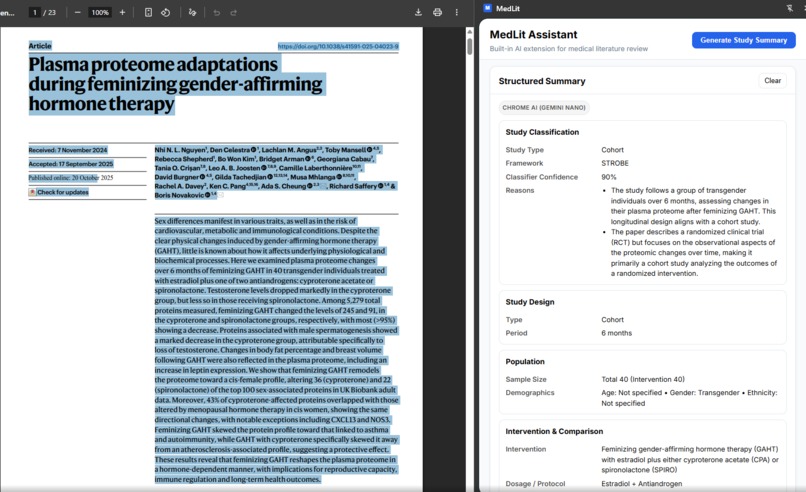
Task: Print the PDF document
Action: tap(437, 12)
